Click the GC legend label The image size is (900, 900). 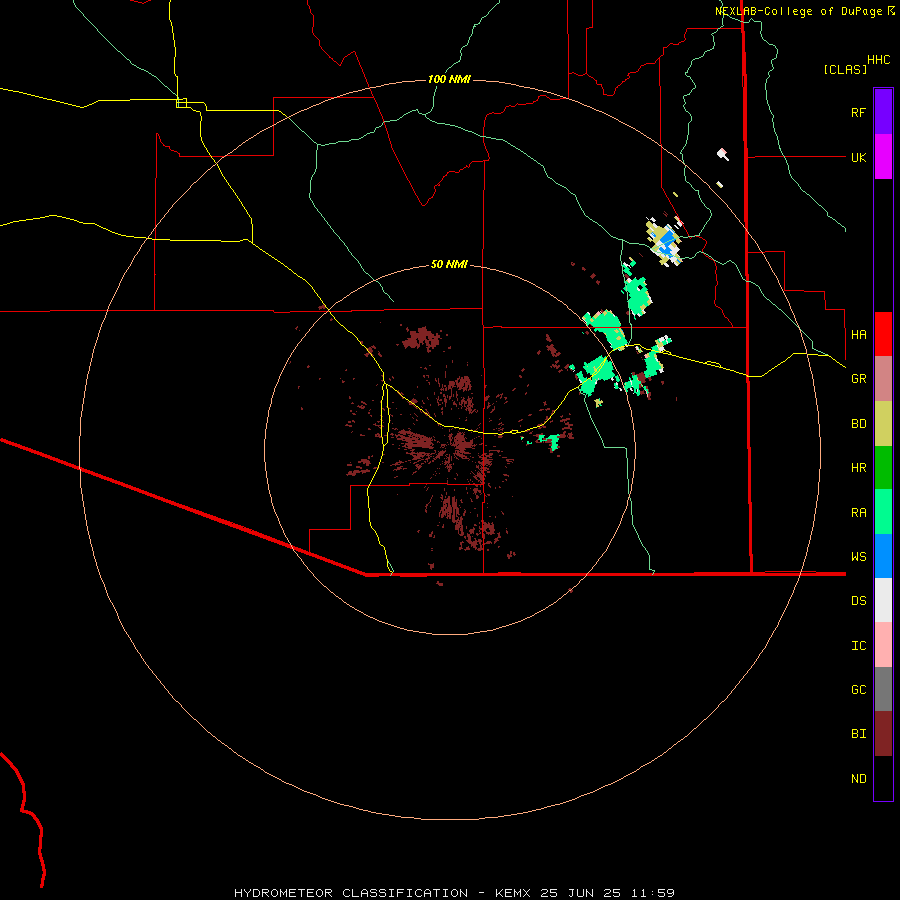pyautogui.click(x=859, y=690)
